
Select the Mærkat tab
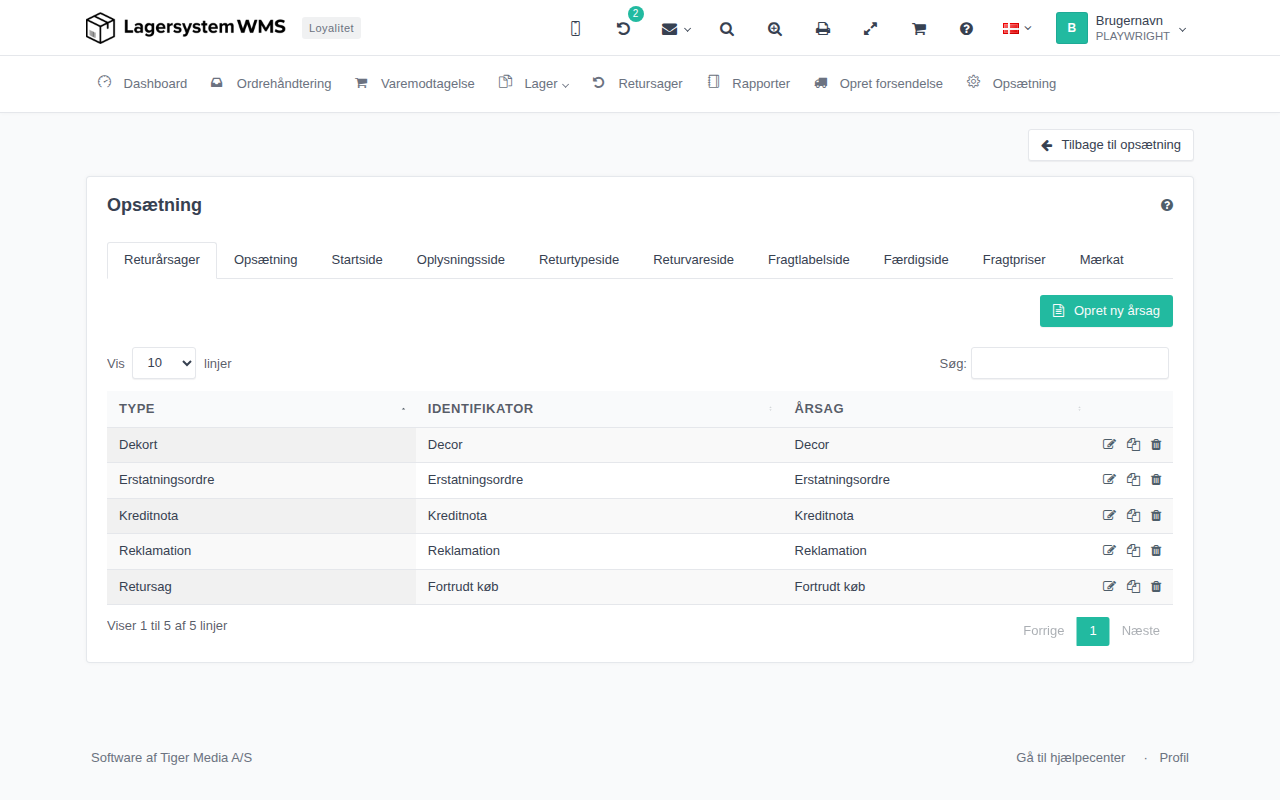pos(1102,260)
